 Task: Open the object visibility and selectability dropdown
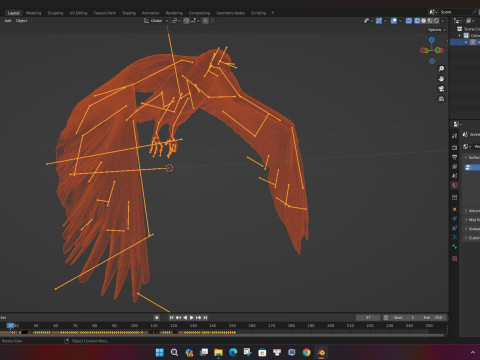(368, 21)
